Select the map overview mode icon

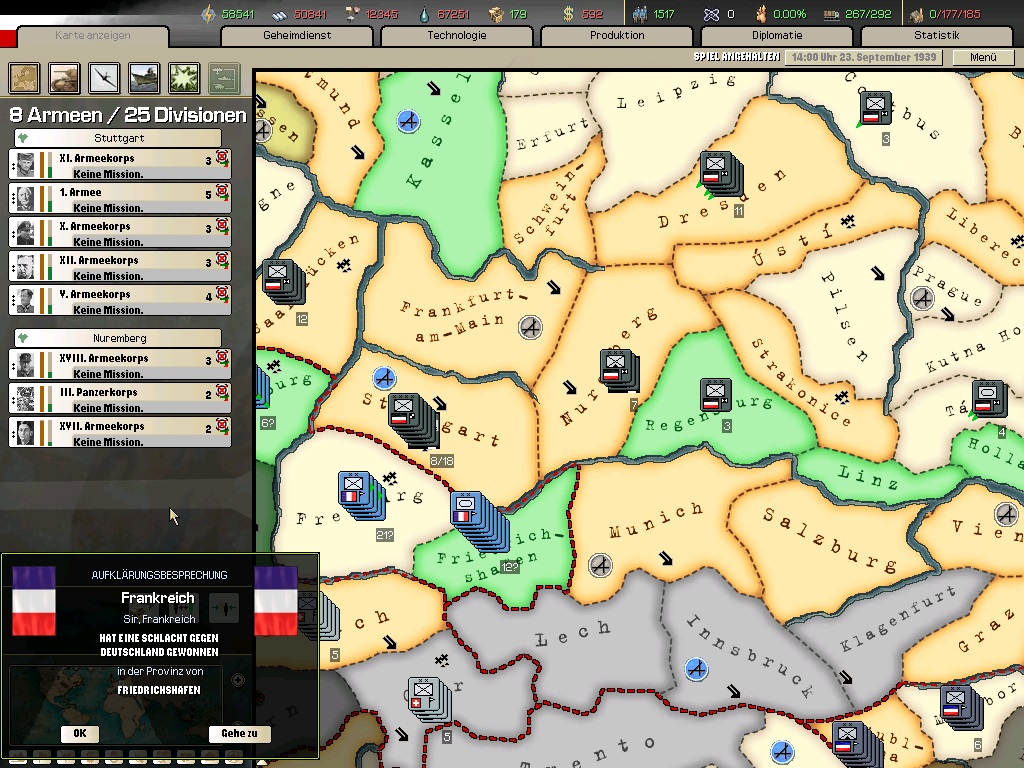25,78
